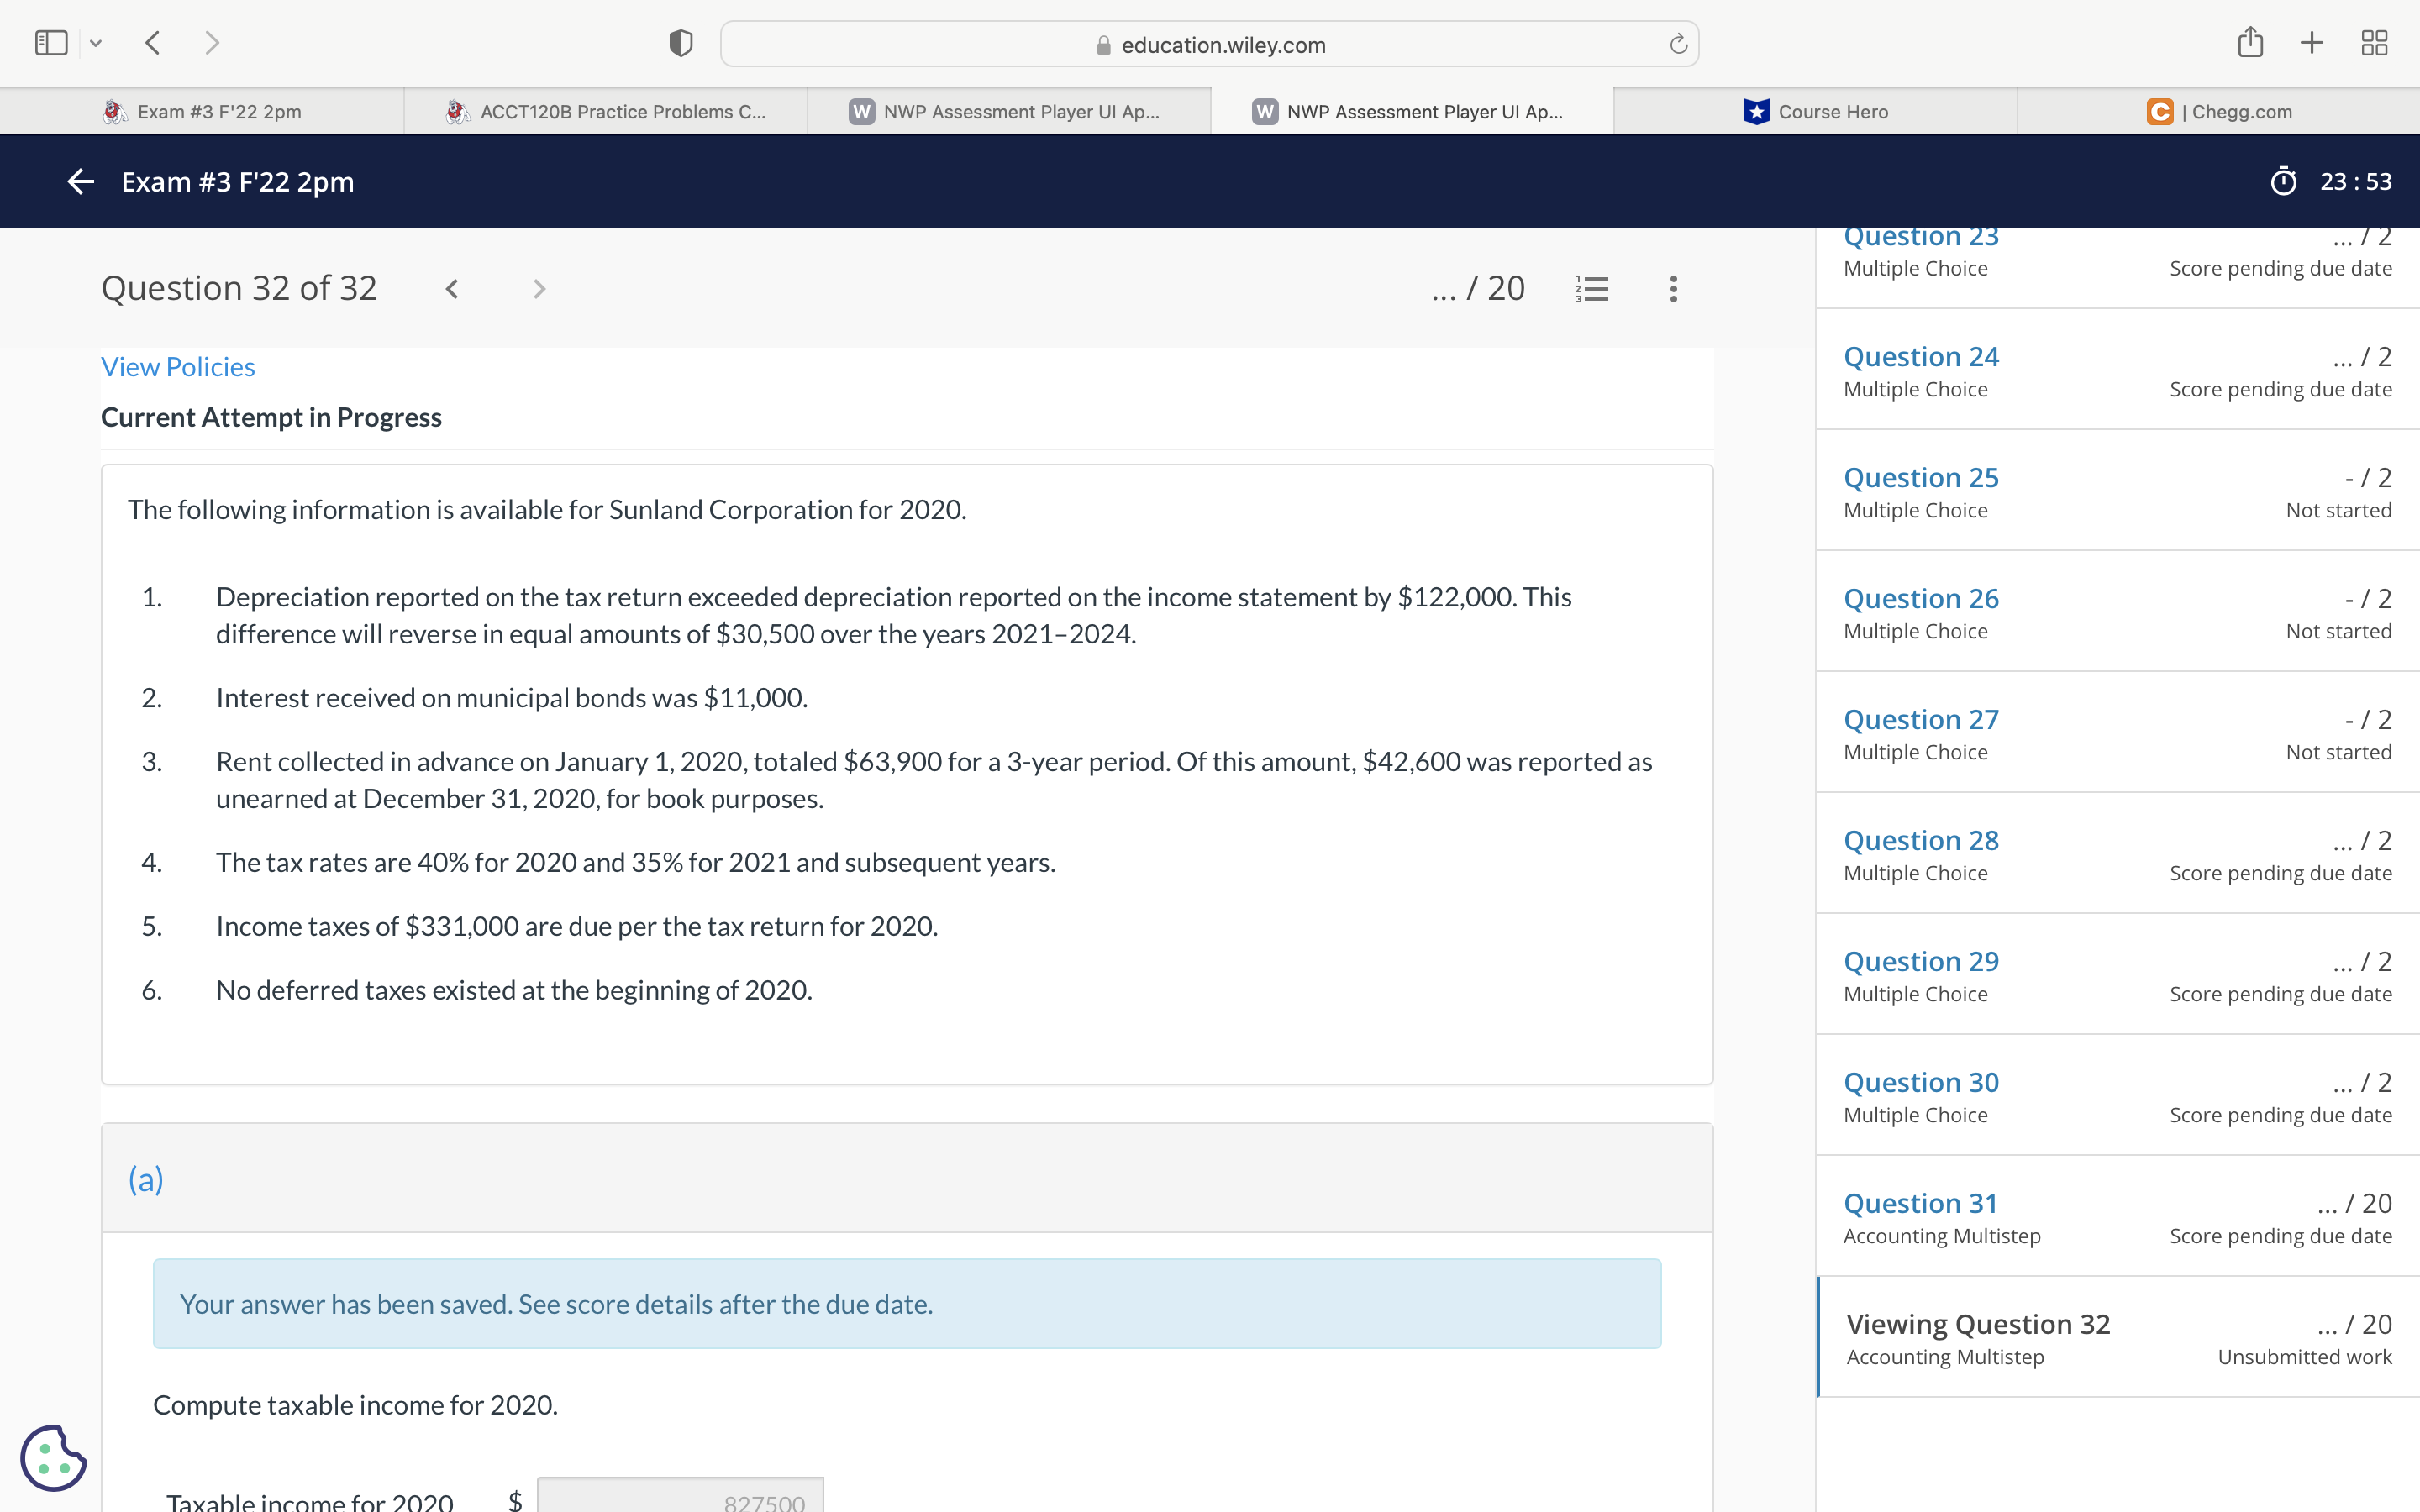Viewport: 2420px width, 1512px height.
Task: Switch to the Course Hero tab
Action: [1814, 112]
